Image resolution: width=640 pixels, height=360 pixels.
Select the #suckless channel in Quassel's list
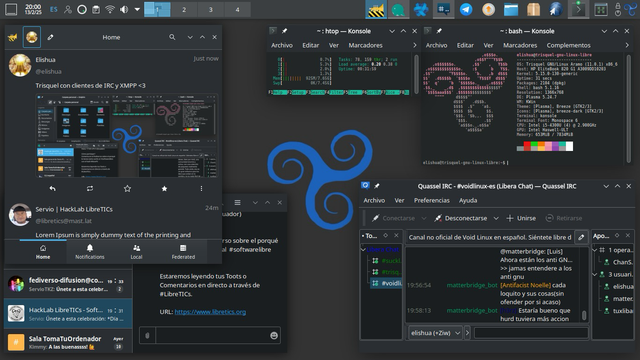pos(387,261)
